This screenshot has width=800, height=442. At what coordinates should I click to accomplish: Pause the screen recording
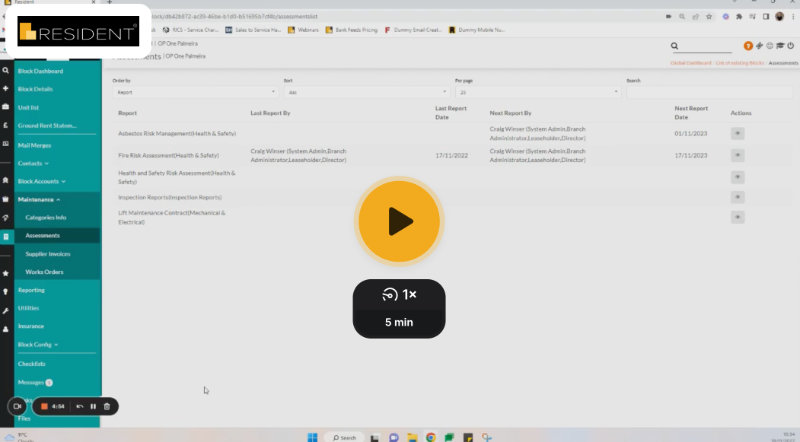(x=93, y=406)
